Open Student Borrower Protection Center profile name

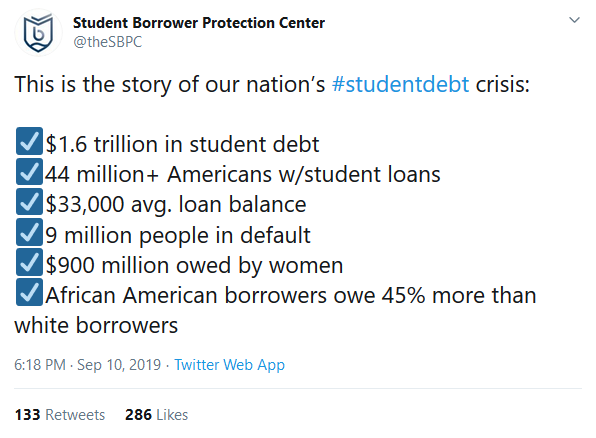pos(199,23)
